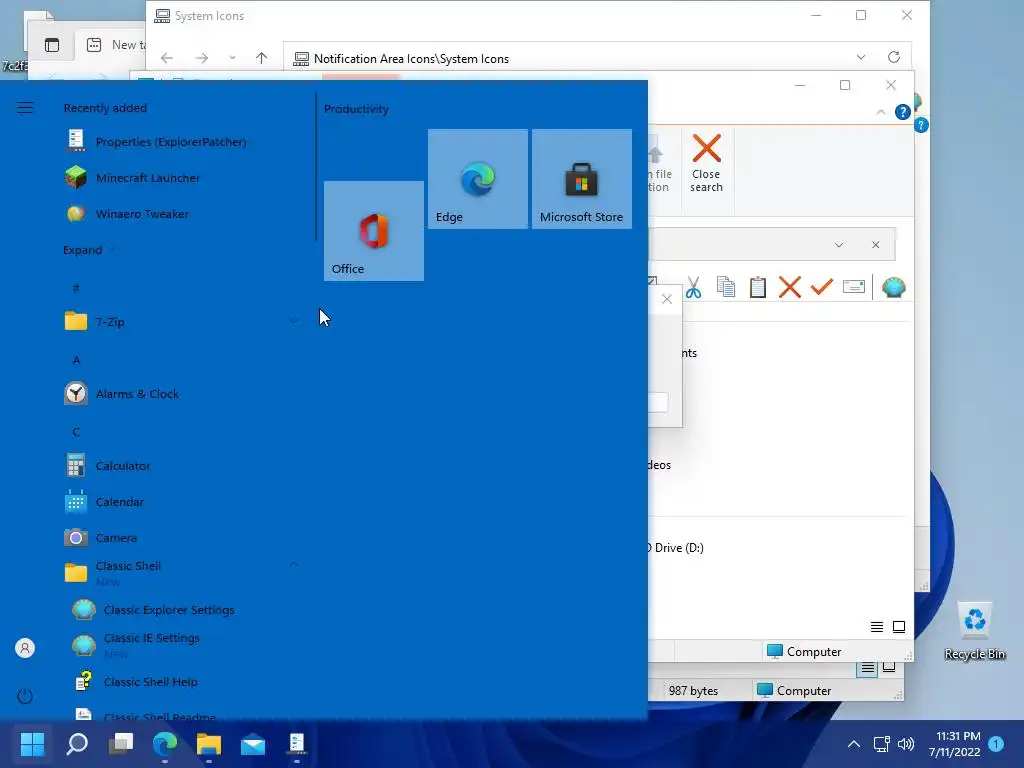1024x768 pixels.
Task: Switch to the ExplorerPatcher Properties taskbar button
Action: coord(296,743)
